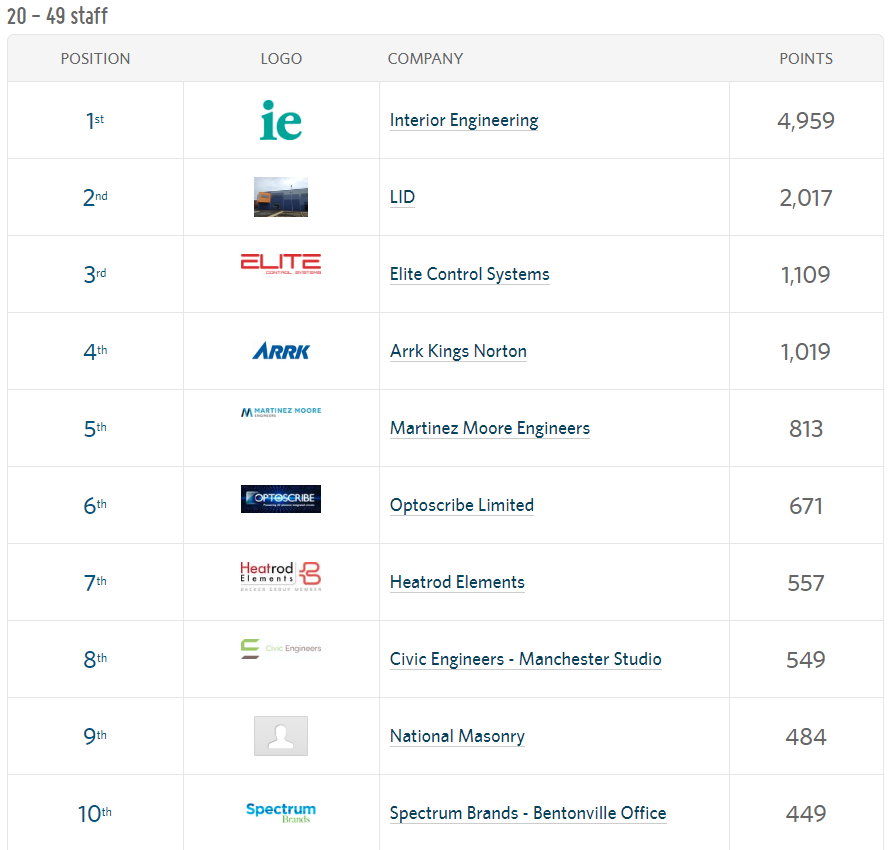Click the 484 points value

(806, 737)
